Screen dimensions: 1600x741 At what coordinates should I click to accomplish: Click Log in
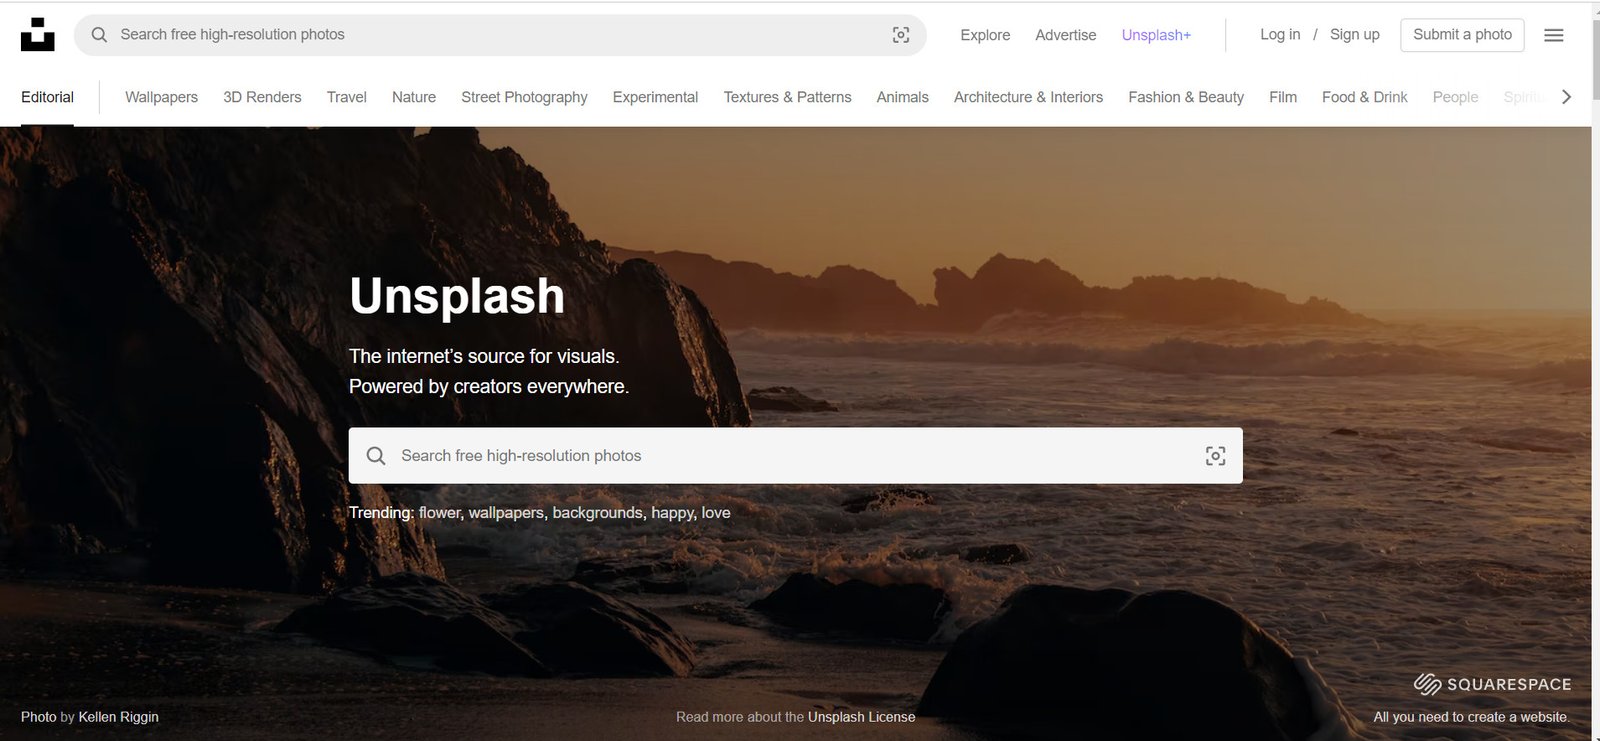pos(1280,34)
